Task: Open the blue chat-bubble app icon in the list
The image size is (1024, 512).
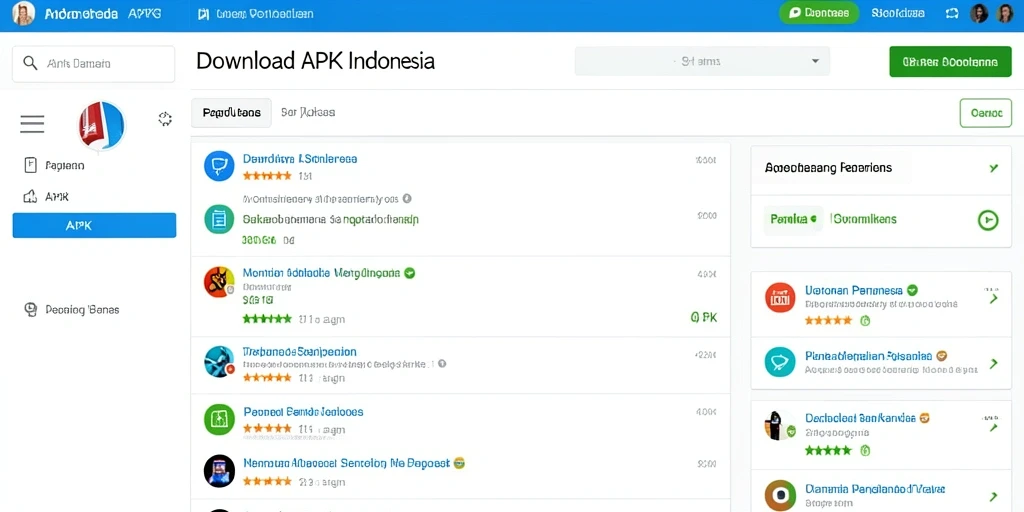Action: [219, 166]
